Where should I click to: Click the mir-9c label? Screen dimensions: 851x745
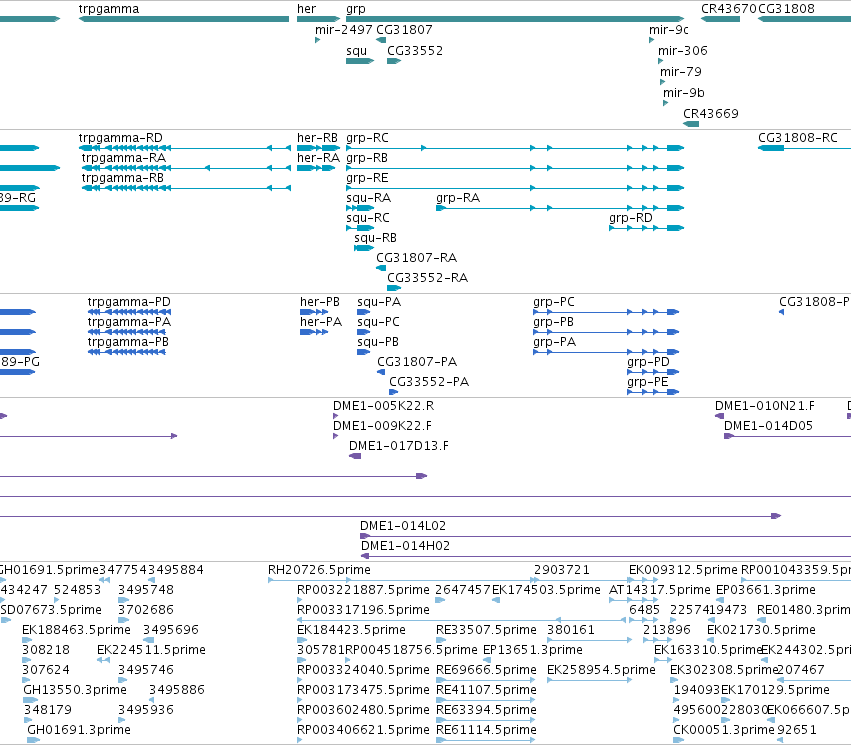(x=669, y=30)
